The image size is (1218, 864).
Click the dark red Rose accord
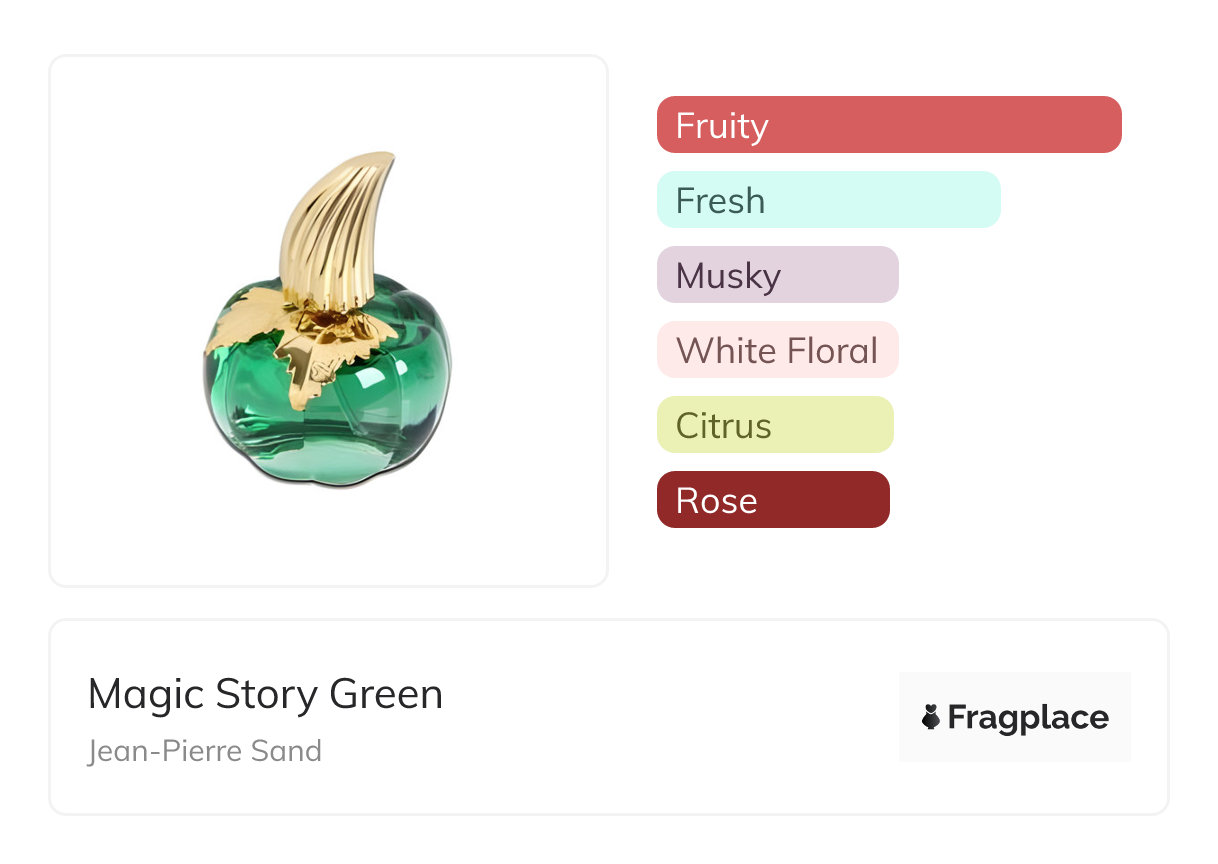772,500
